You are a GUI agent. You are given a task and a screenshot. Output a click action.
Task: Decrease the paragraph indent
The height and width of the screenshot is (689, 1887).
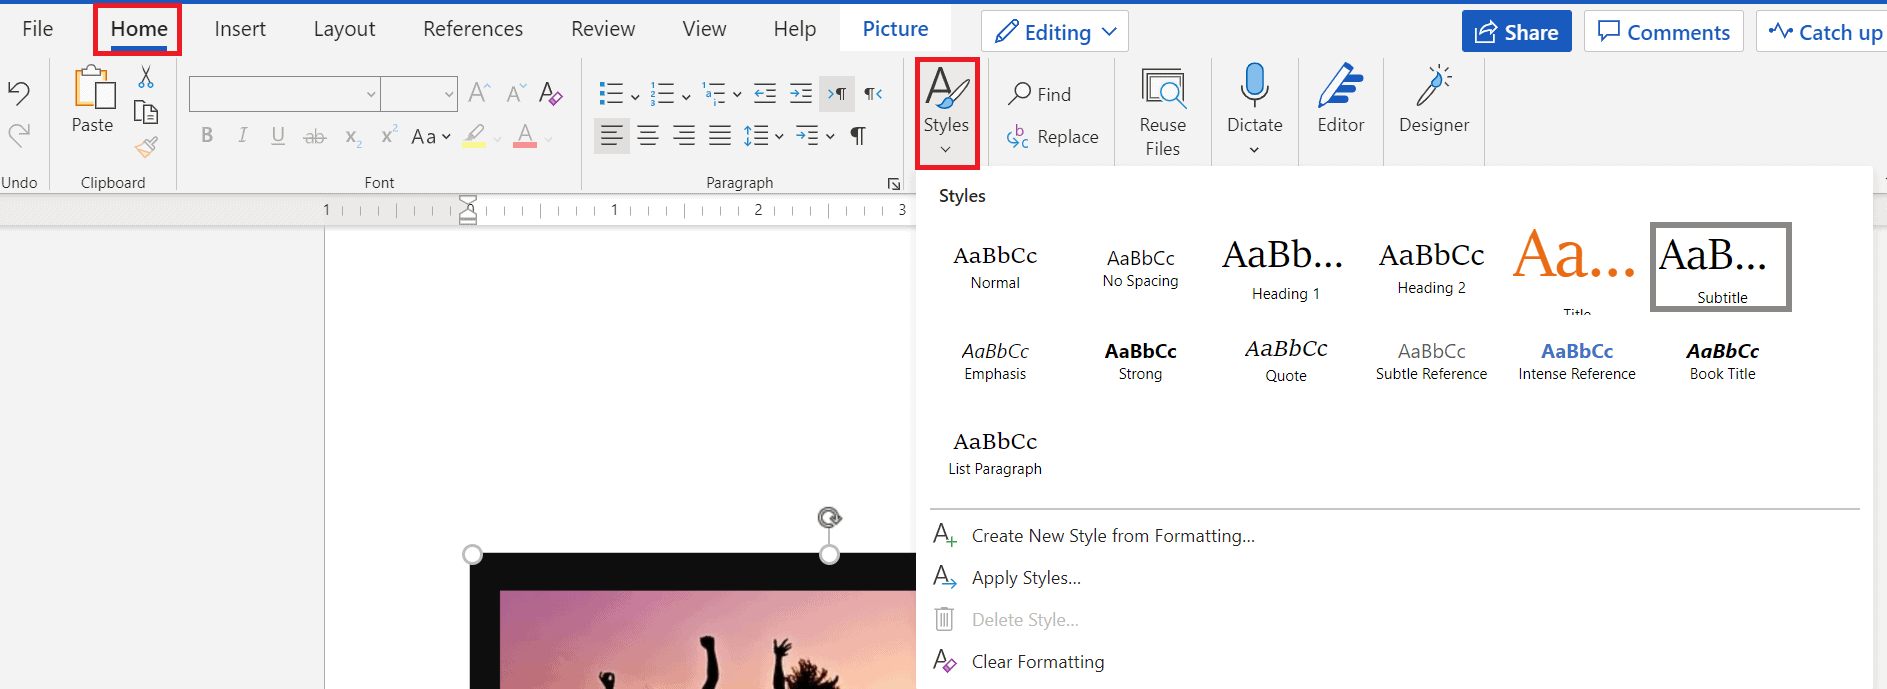pos(765,94)
